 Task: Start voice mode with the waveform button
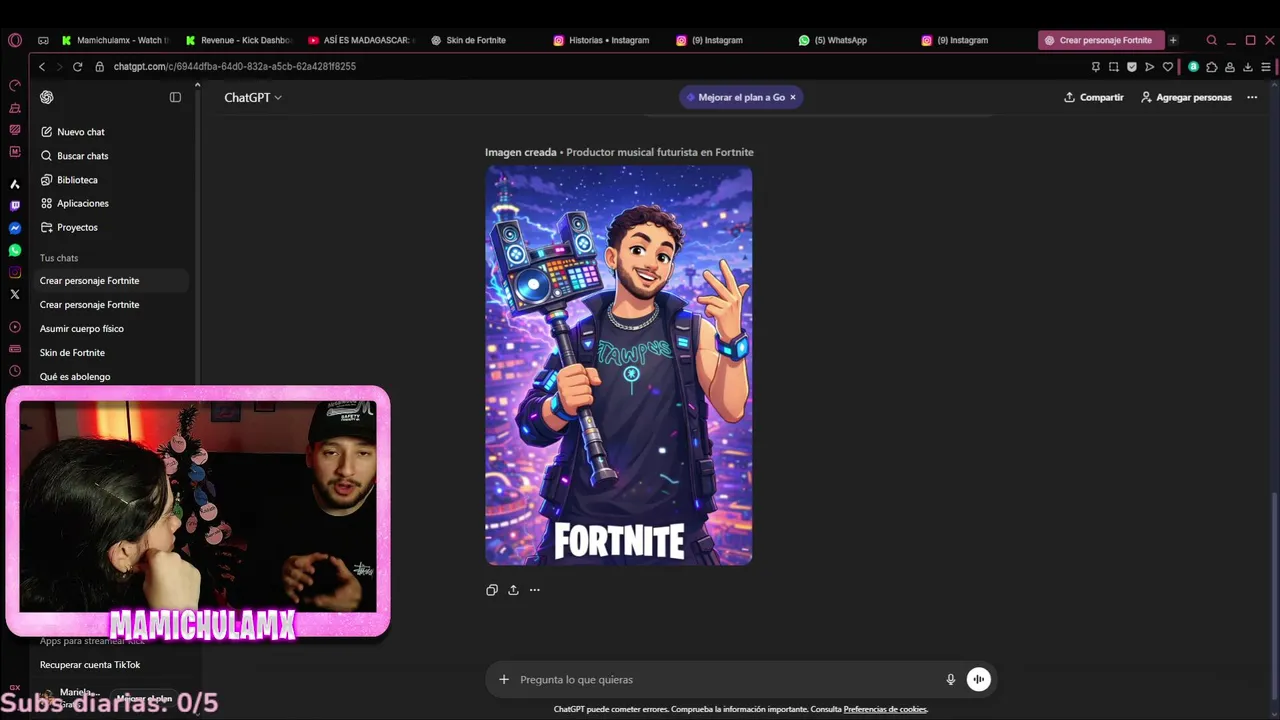(x=979, y=680)
